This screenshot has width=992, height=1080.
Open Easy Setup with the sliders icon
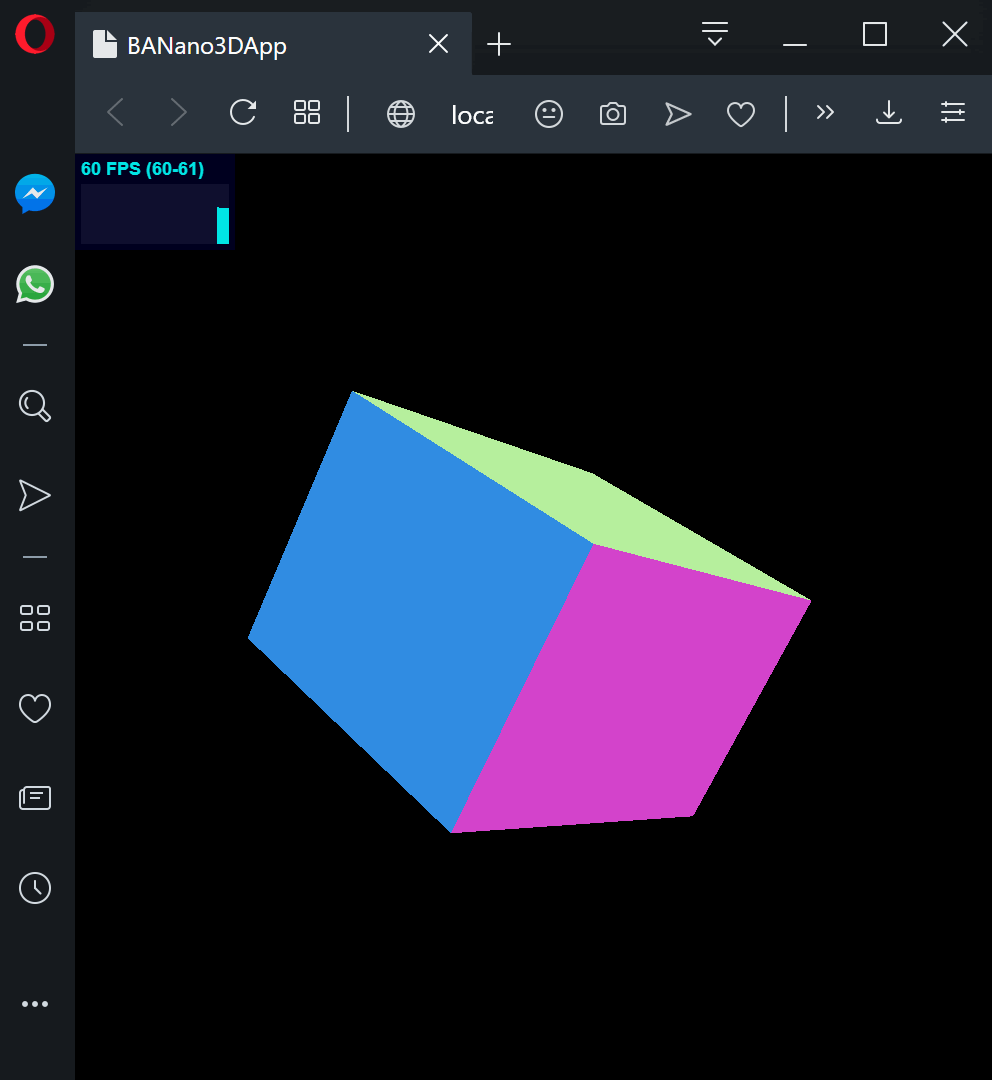coord(952,113)
